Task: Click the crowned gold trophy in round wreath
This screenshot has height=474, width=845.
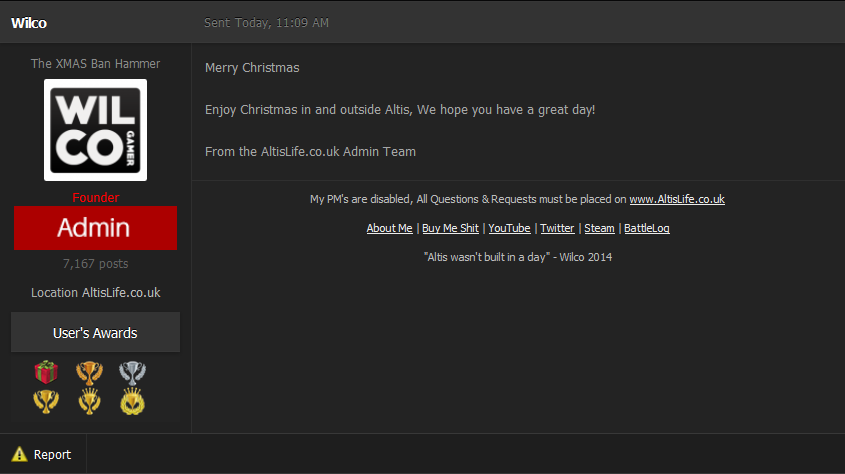Action: tap(132, 402)
